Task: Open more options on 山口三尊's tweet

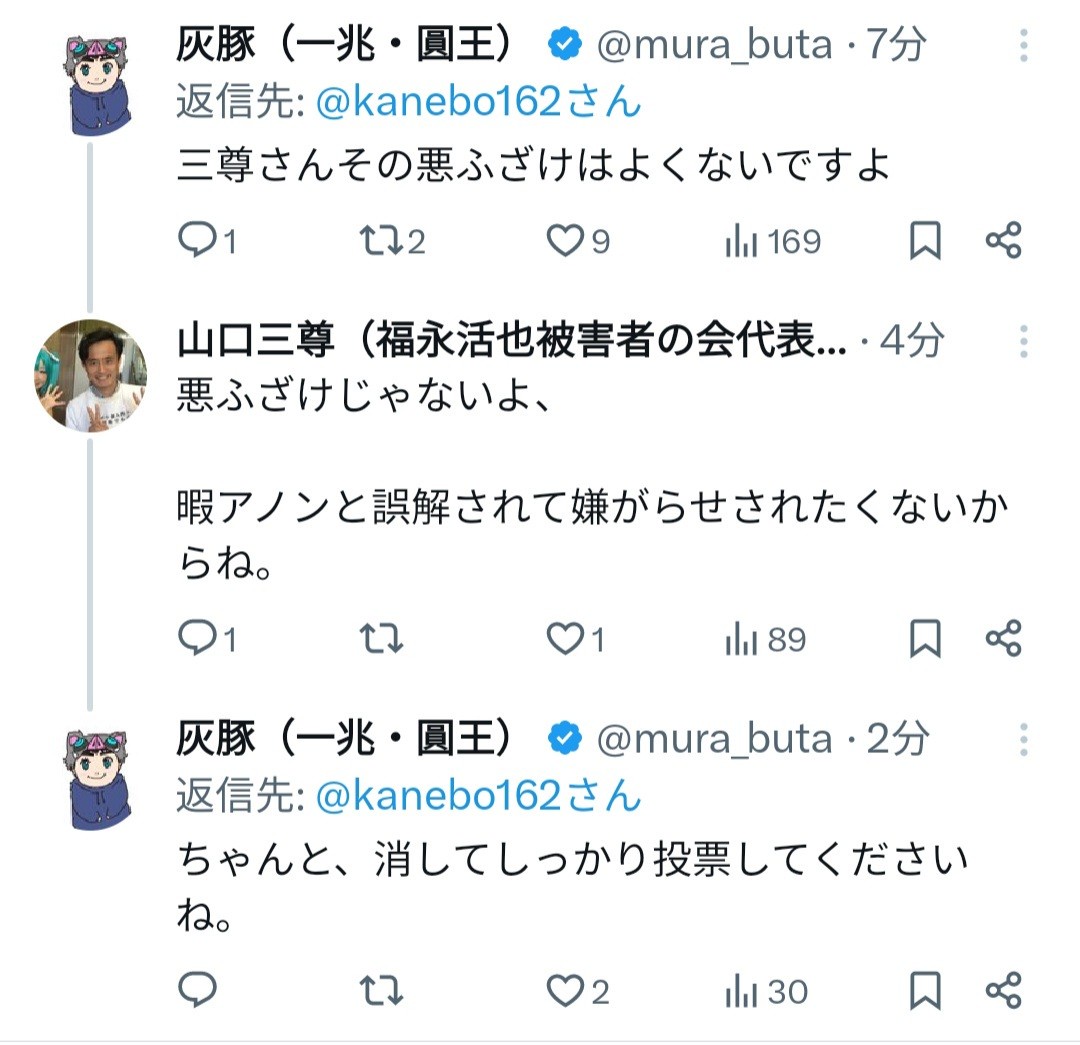Action: pyautogui.click(x=1024, y=342)
